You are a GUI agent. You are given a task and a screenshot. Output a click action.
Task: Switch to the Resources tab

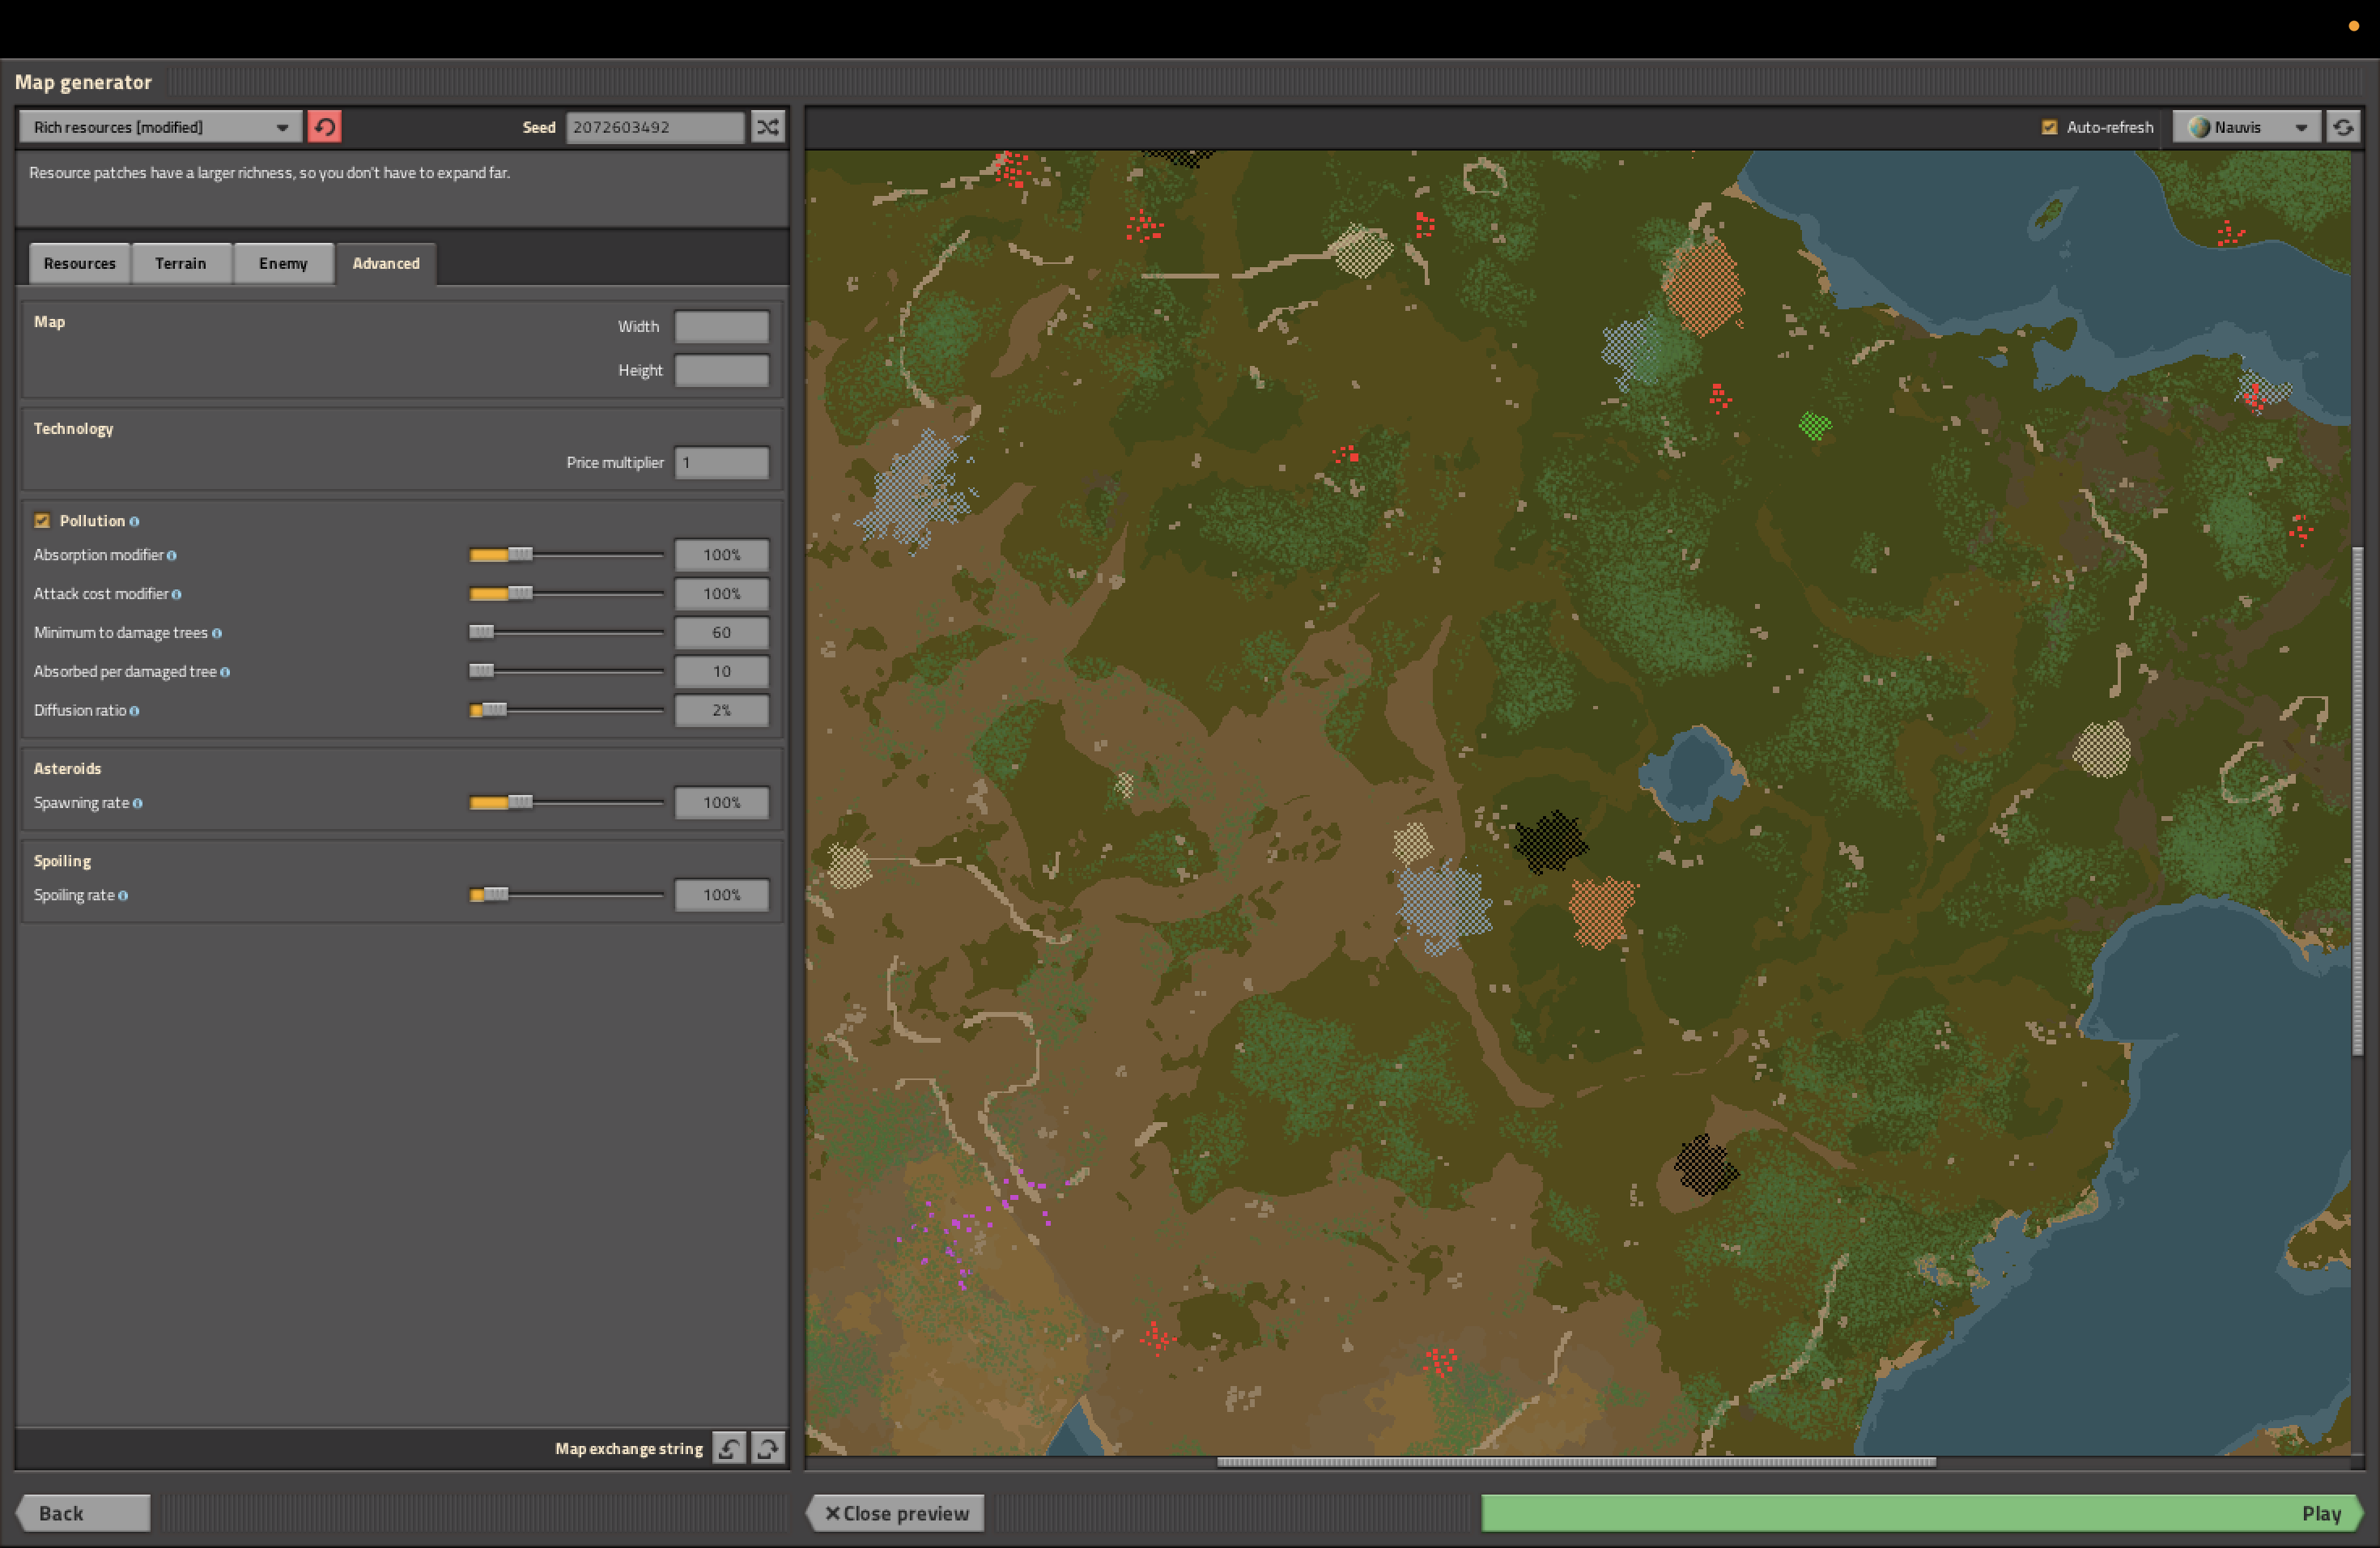[80, 264]
